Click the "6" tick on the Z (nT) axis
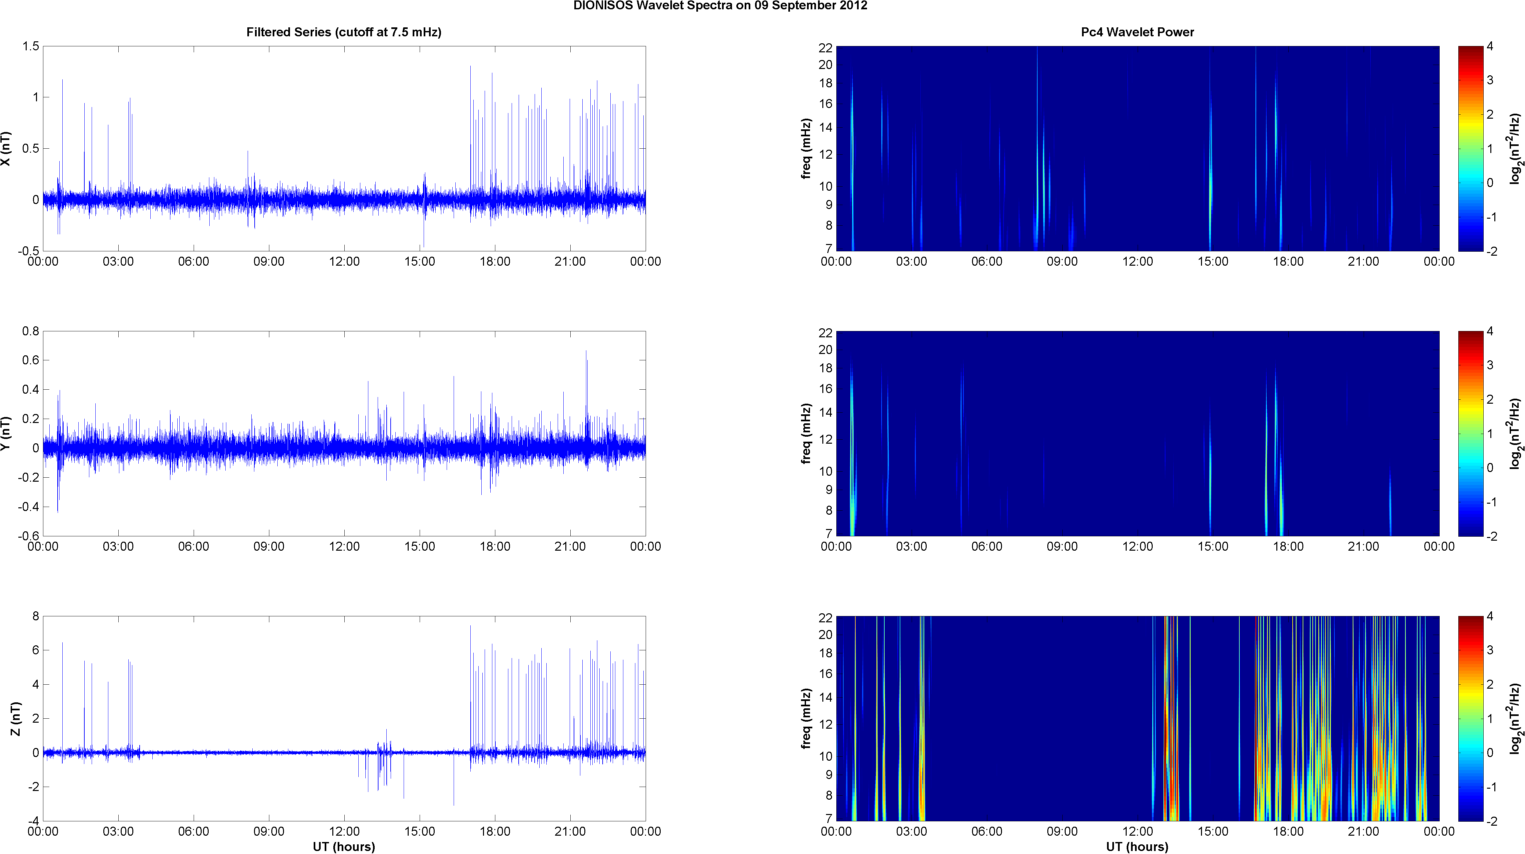The height and width of the screenshot is (854, 1525). [x=35, y=650]
